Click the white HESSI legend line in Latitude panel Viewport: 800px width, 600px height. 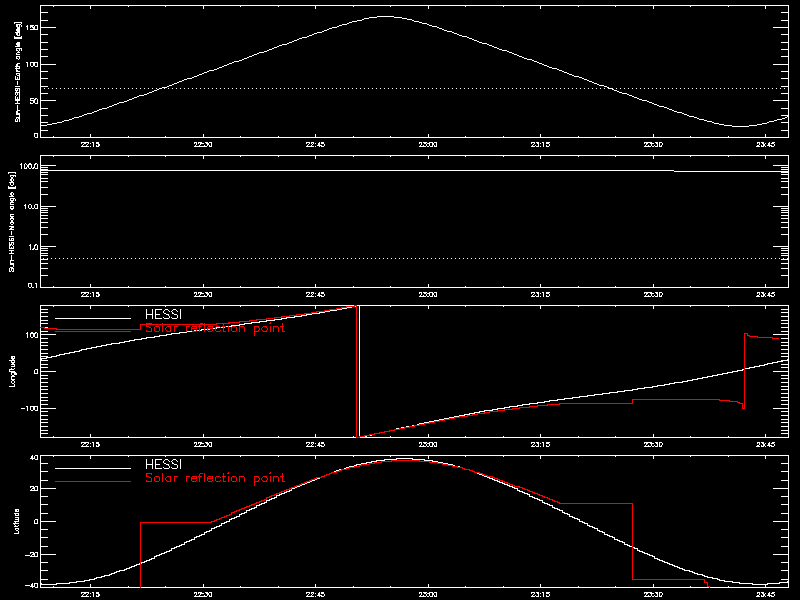click(93, 468)
